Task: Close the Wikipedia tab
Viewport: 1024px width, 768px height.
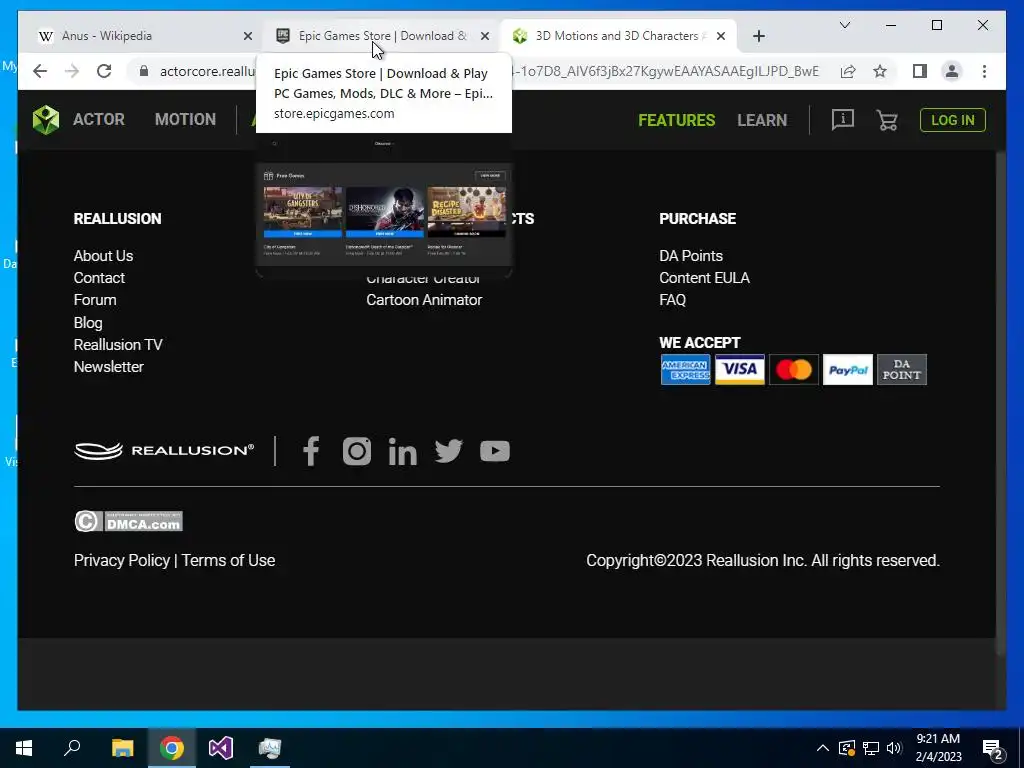Action: coord(248,37)
